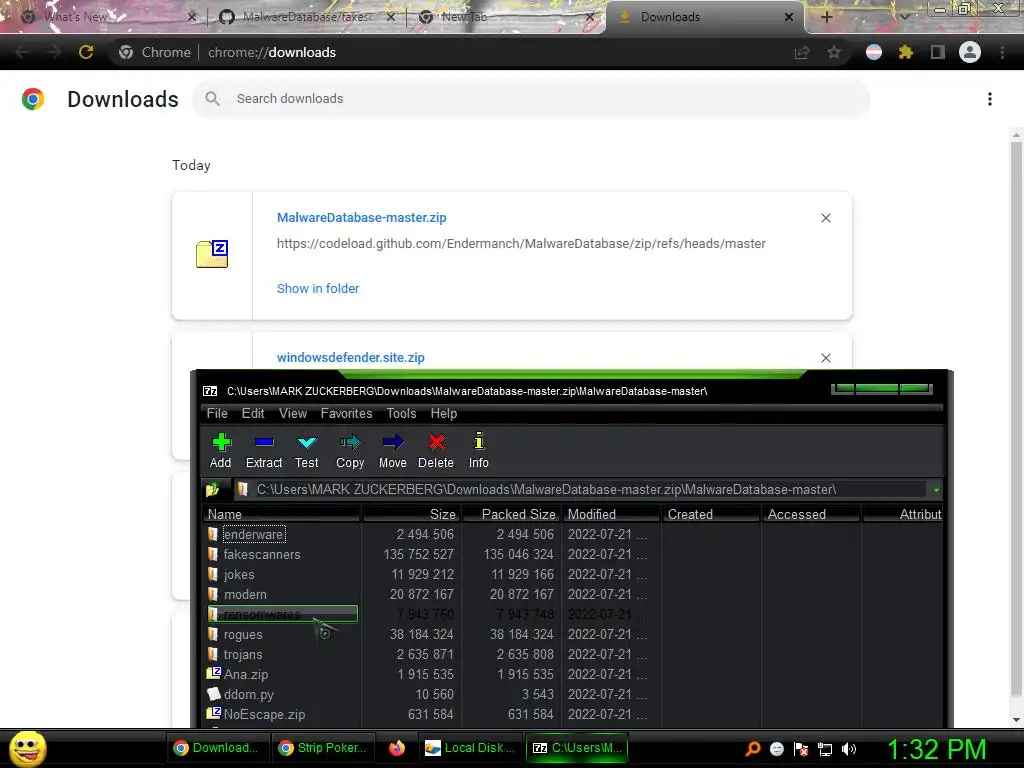Click the Extract toolbar icon in 7-Zip
The height and width of the screenshot is (768, 1024).
tap(264, 451)
